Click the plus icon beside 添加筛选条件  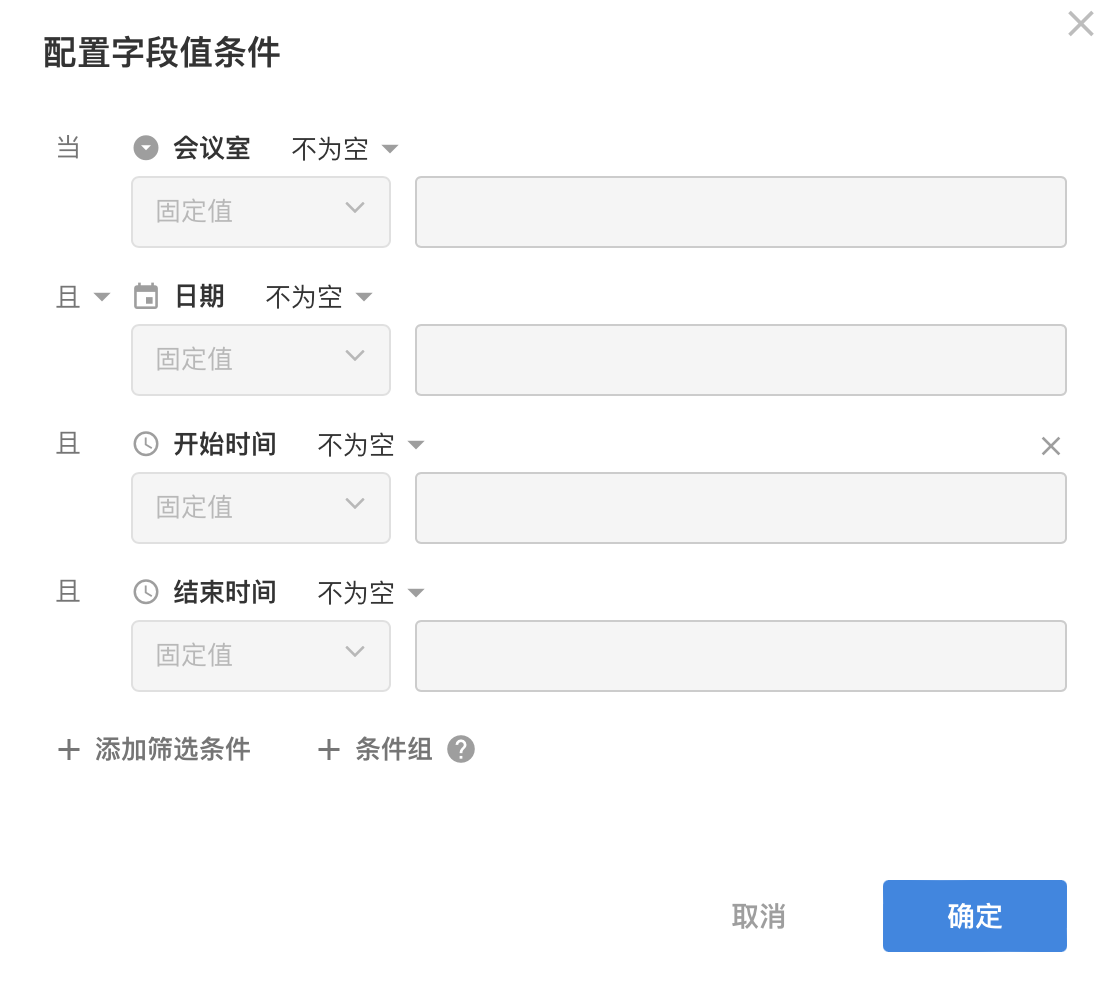point(69,750)
